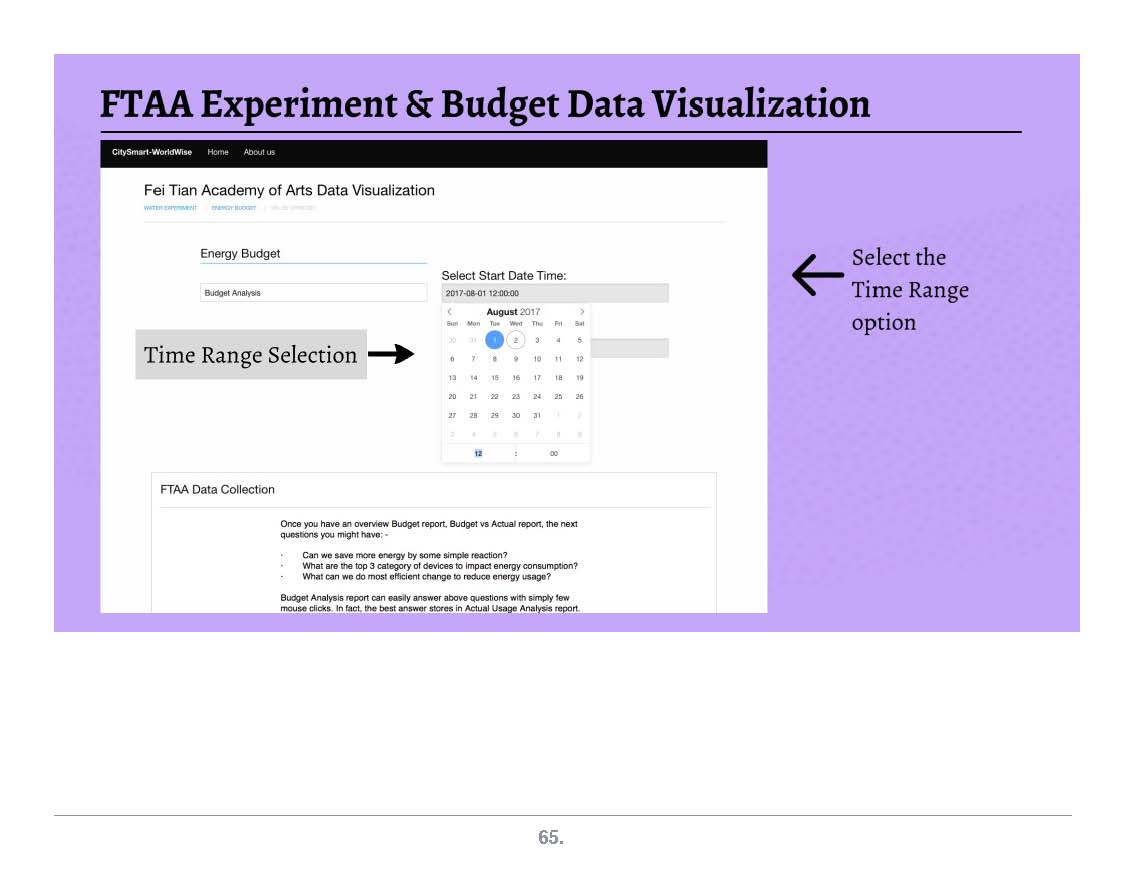This screenshot has height=876, width=1133.
Task: Choose August 15 on the calendar
Action: [x=494, y=378]
